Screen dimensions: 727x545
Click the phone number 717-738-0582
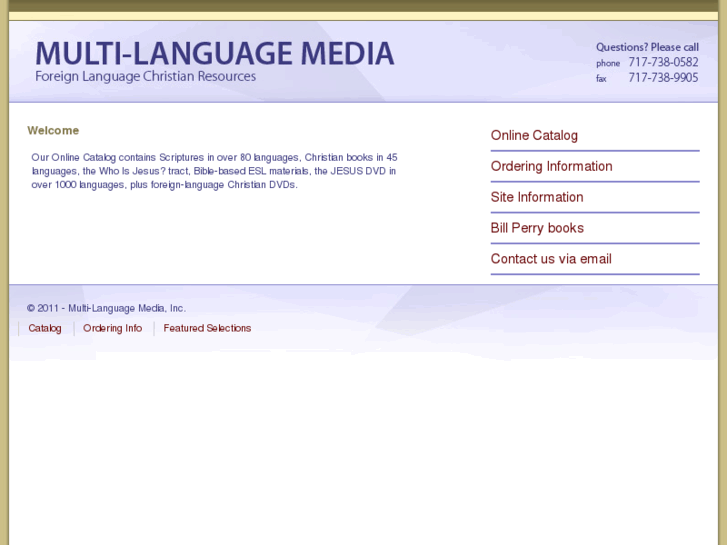pos(663,62)
